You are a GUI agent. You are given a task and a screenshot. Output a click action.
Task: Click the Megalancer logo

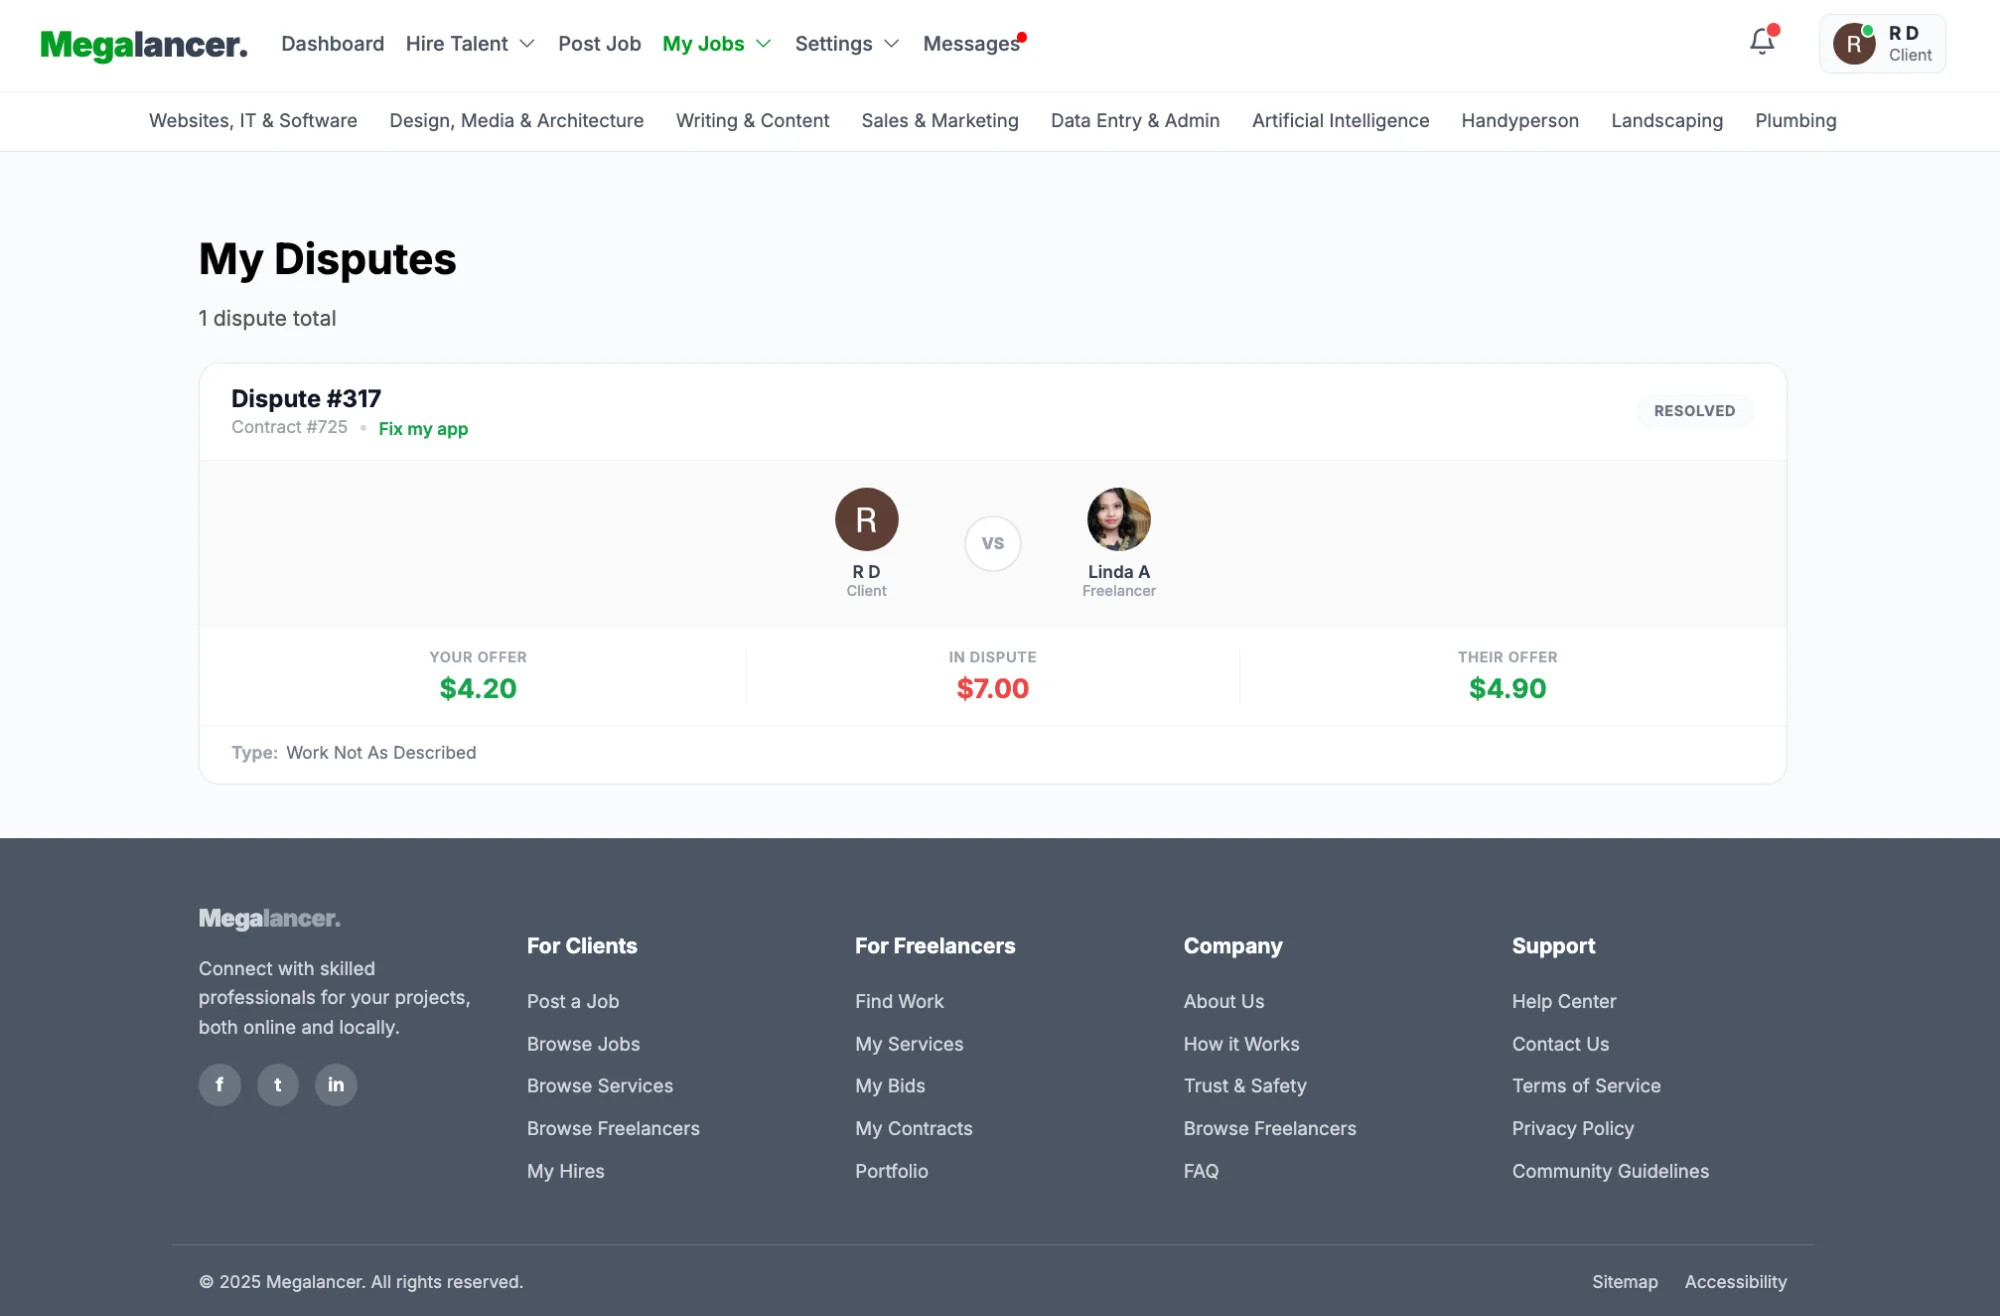[142, 44]
